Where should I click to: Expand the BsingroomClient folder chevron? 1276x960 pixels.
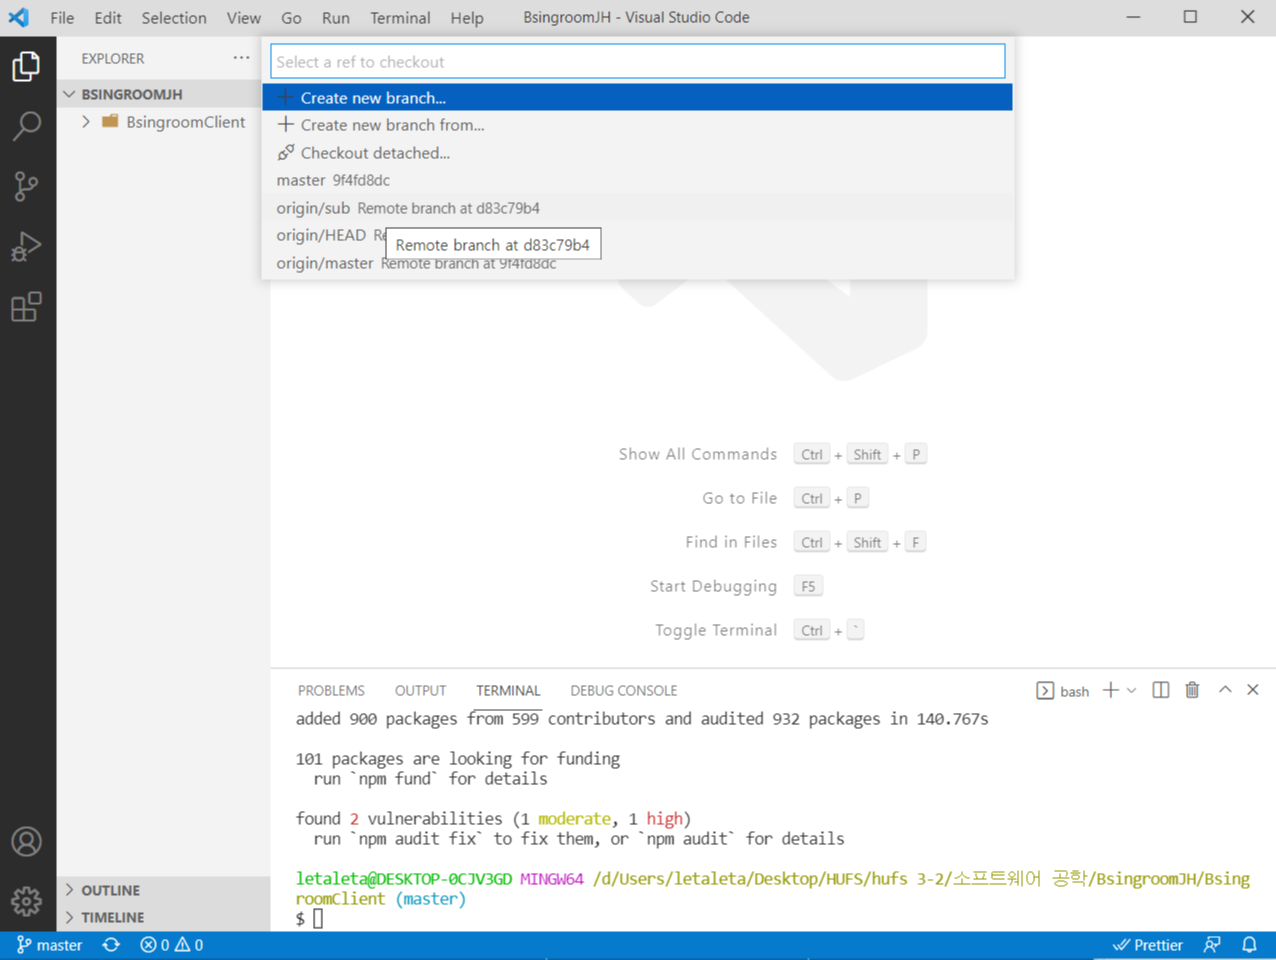point(86,121)
